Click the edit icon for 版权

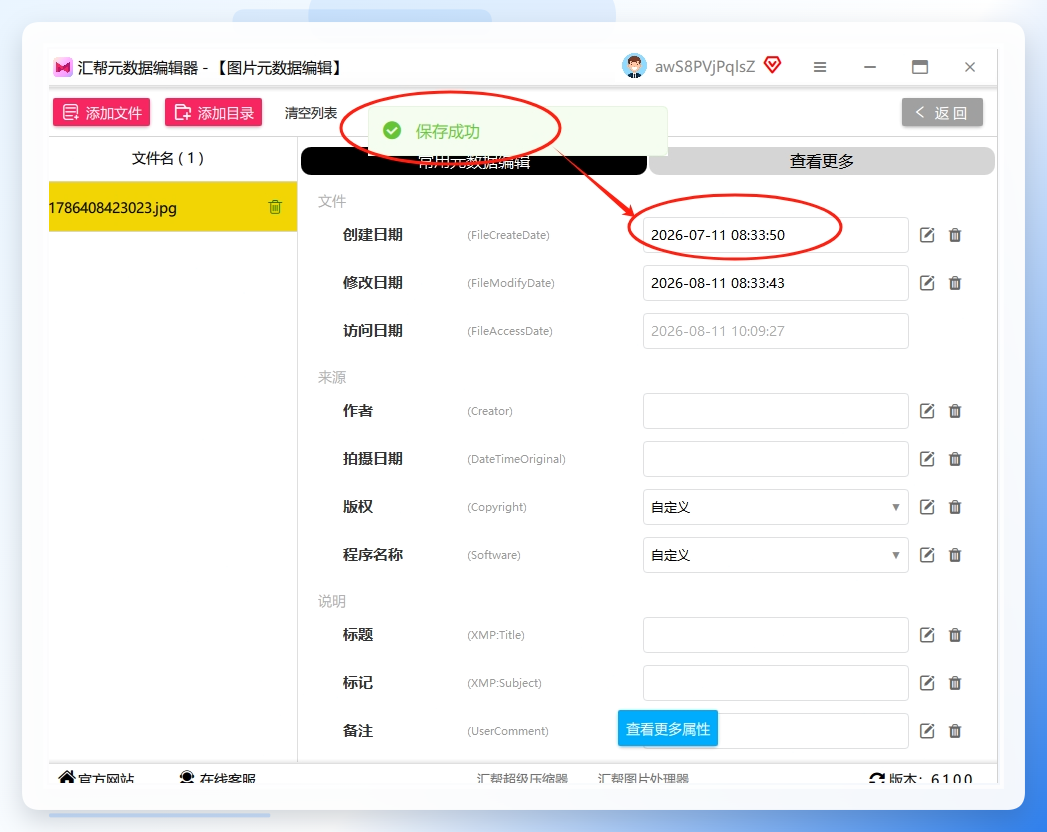tap(927, 507)
